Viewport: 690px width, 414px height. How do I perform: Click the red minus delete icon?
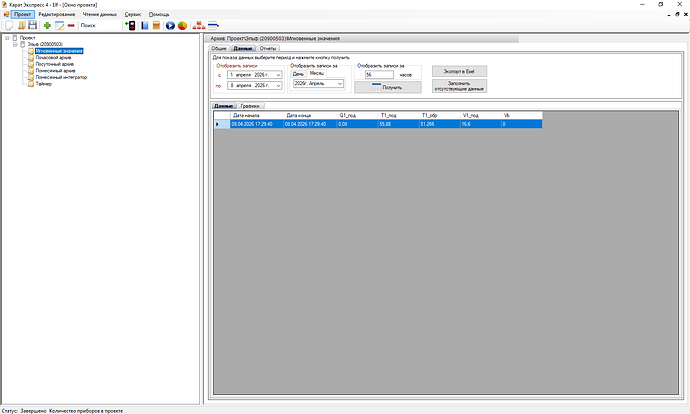point(71,25)
